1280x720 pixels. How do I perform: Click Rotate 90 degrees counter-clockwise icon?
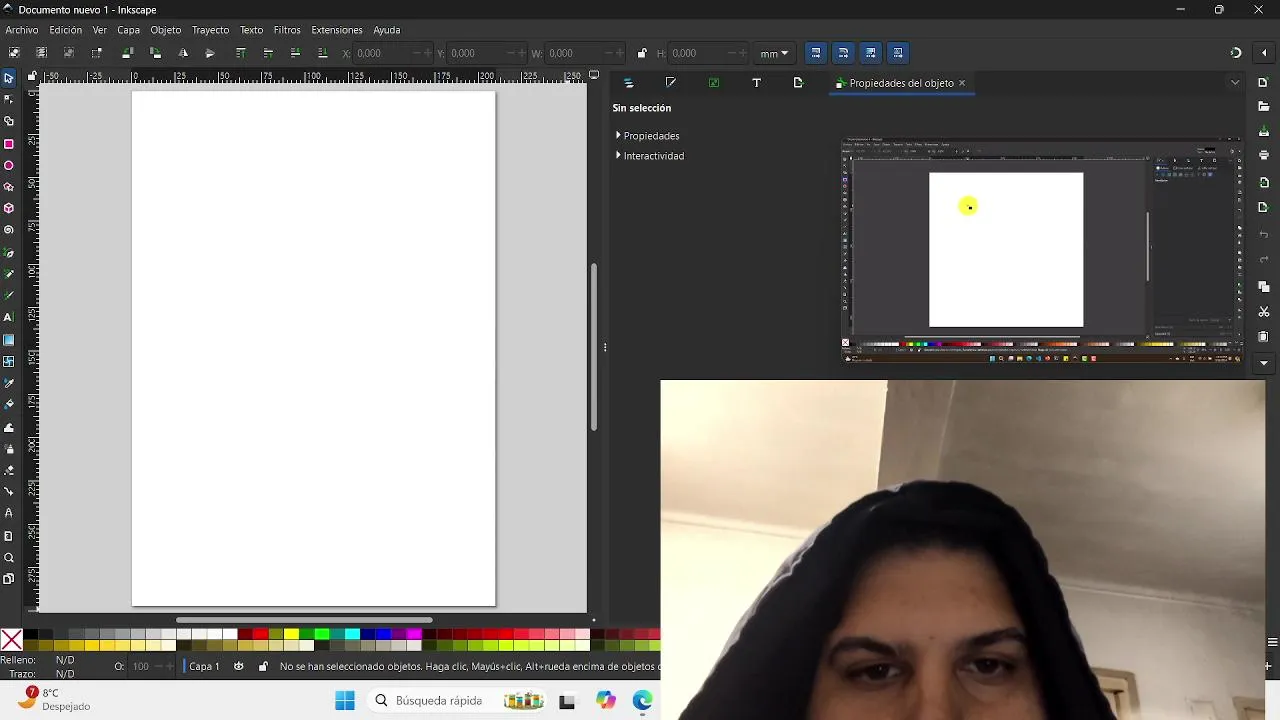pyautogui.click(x=127, y=53)
